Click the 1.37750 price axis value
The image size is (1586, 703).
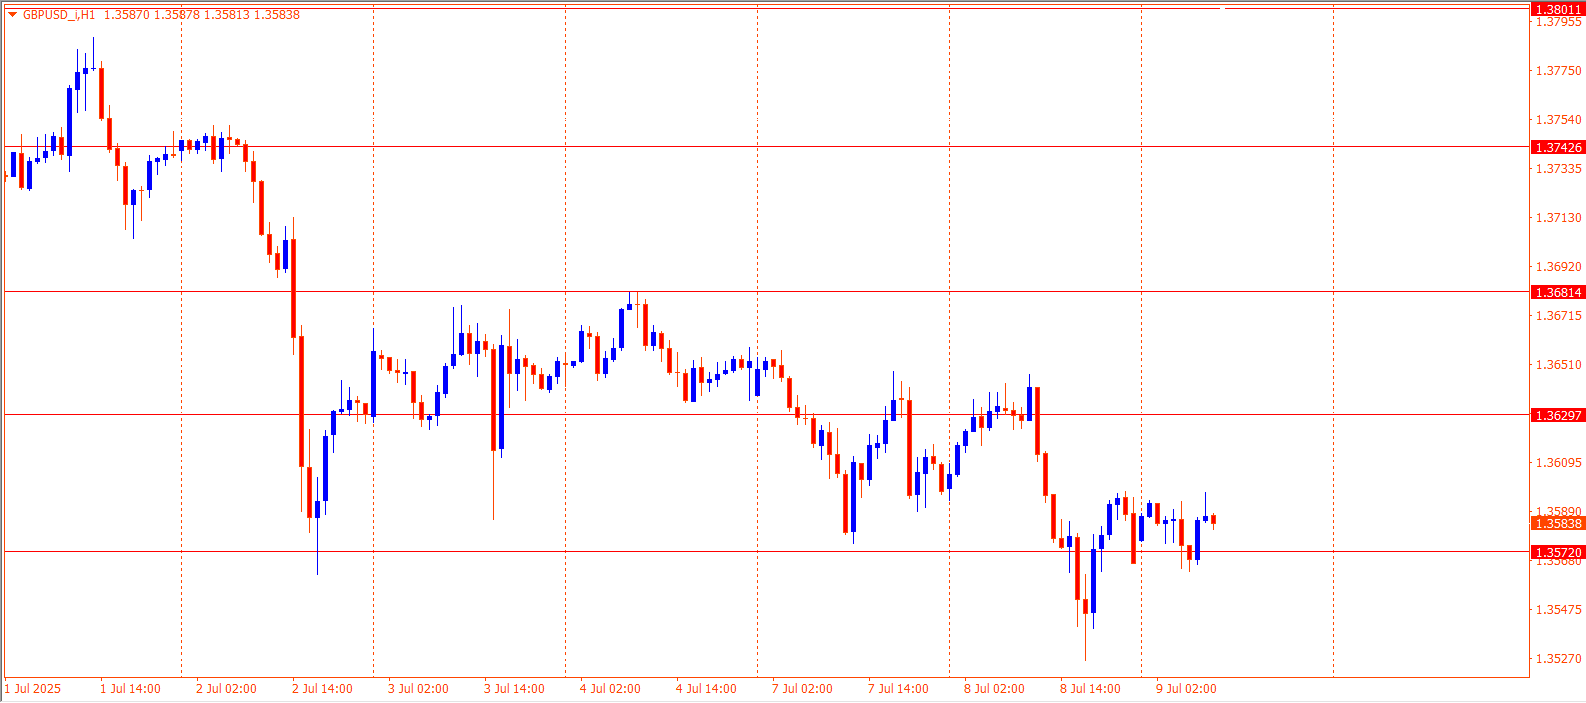pos(1559,71)
